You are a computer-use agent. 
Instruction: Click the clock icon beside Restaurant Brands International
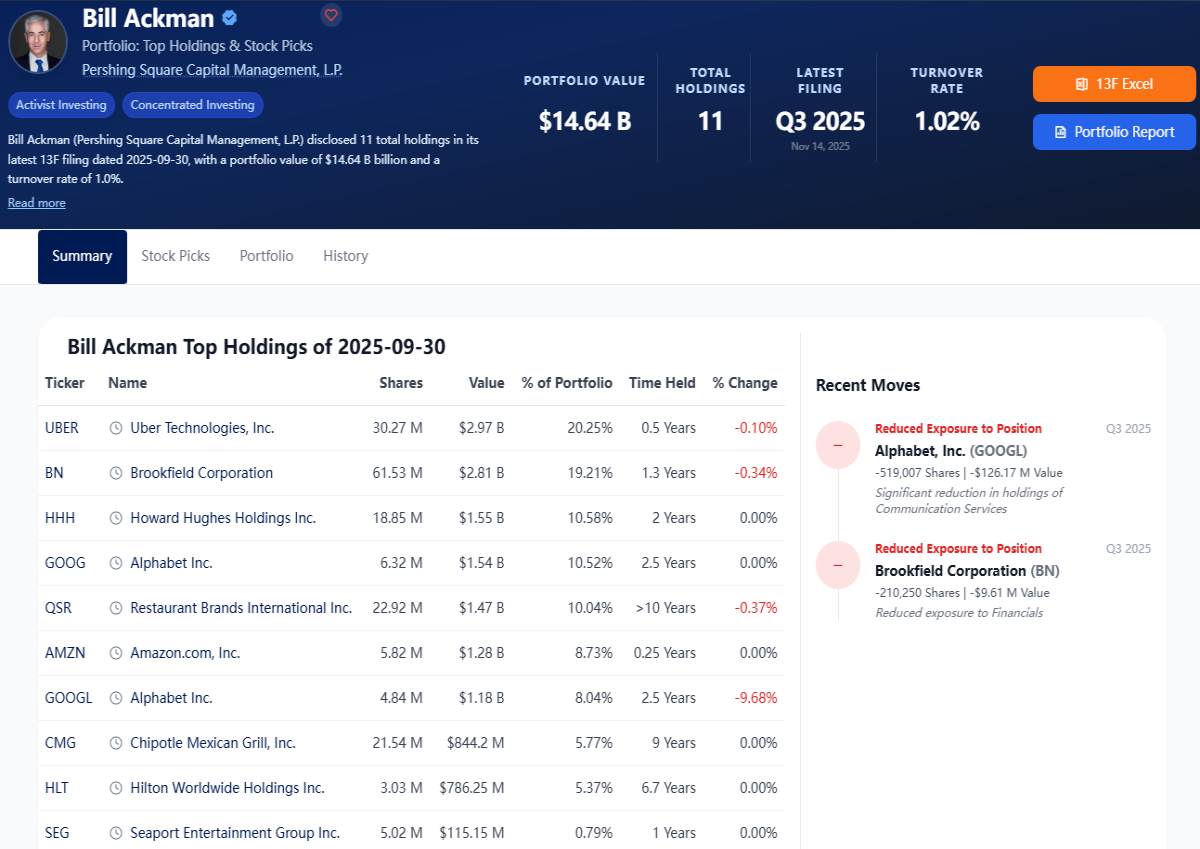[x=116, y=608]
